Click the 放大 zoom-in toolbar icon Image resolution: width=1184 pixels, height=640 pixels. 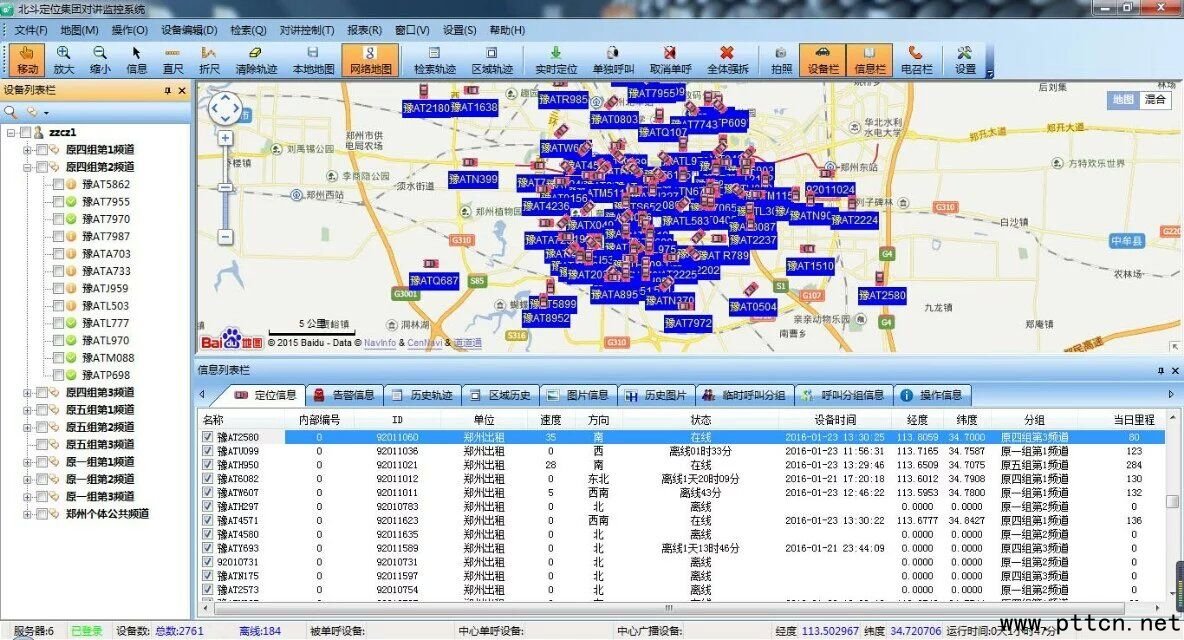click(x=64, y=59)
